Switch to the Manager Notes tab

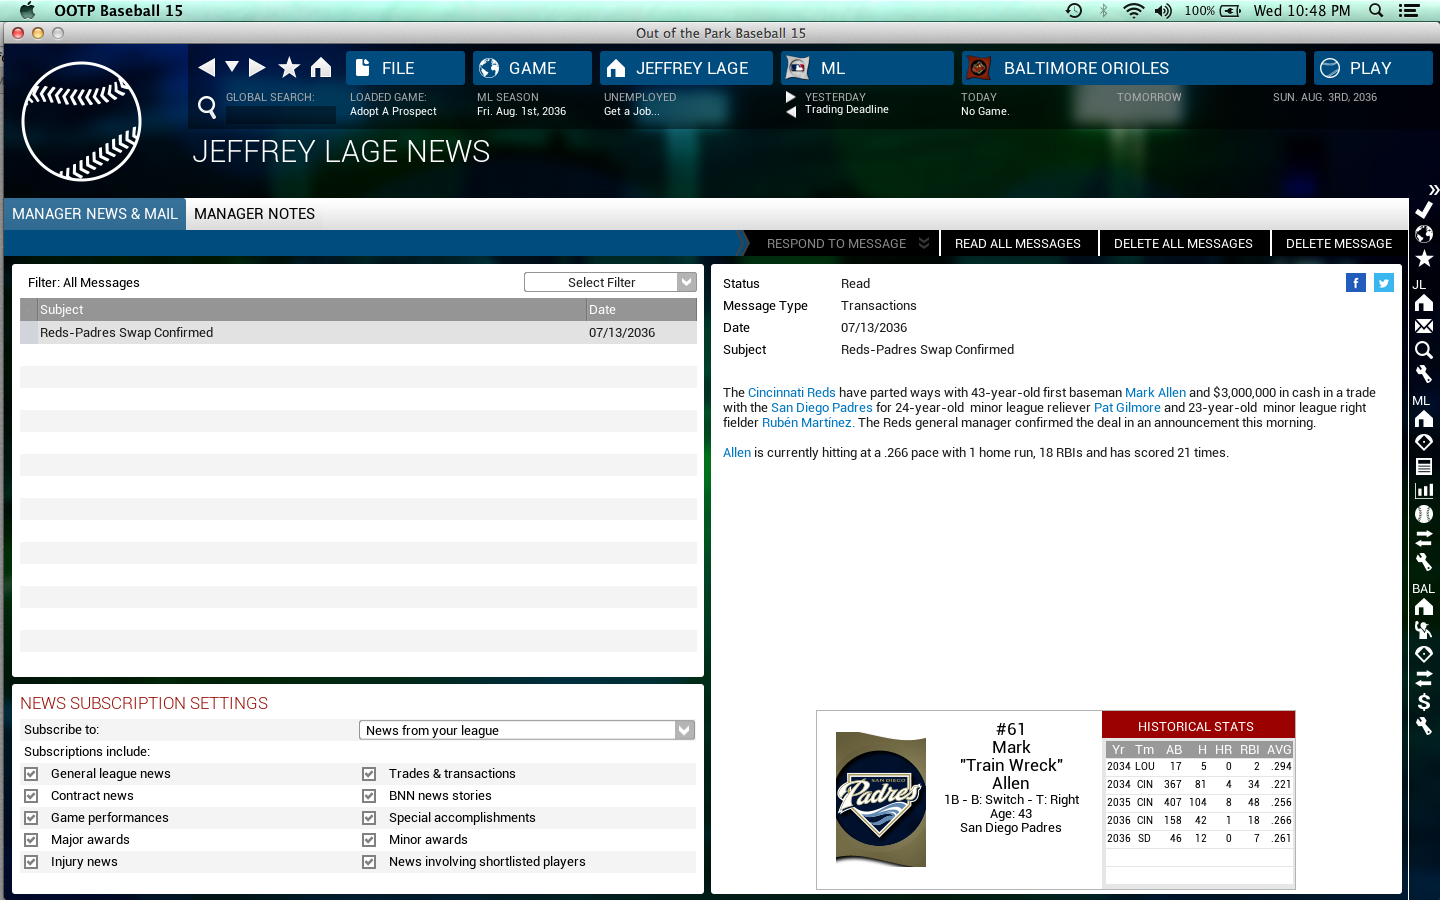pyautogui.click(x=254, y=214)
